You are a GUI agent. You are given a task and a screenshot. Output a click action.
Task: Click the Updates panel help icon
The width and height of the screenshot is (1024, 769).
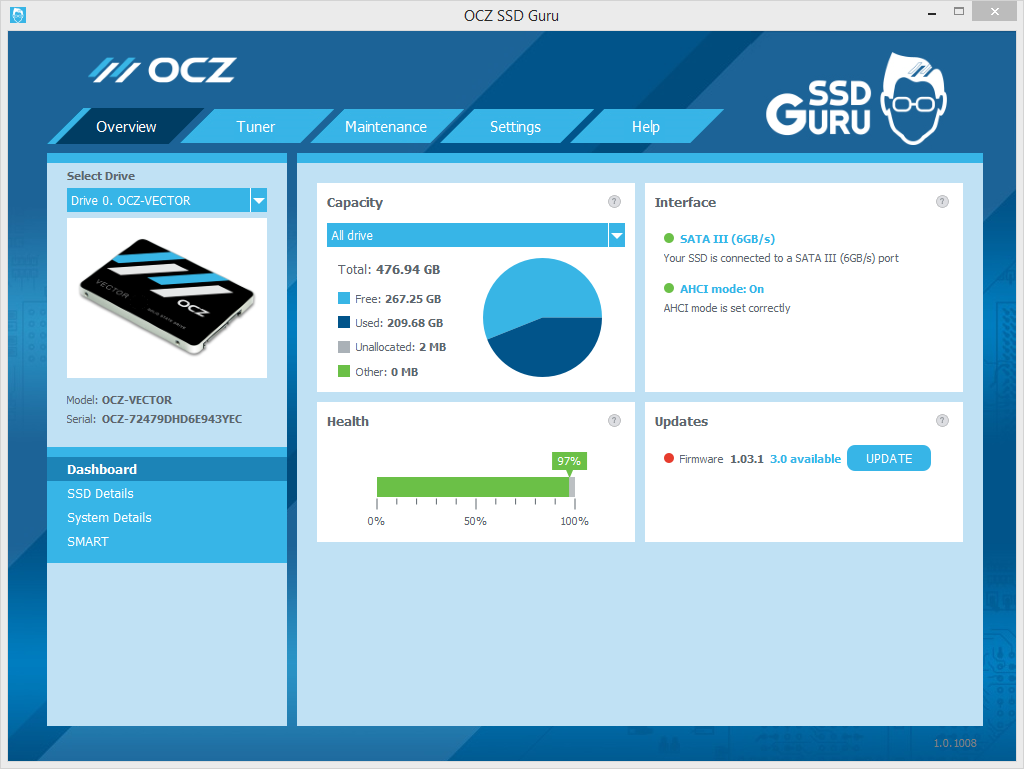pos(941,420)
